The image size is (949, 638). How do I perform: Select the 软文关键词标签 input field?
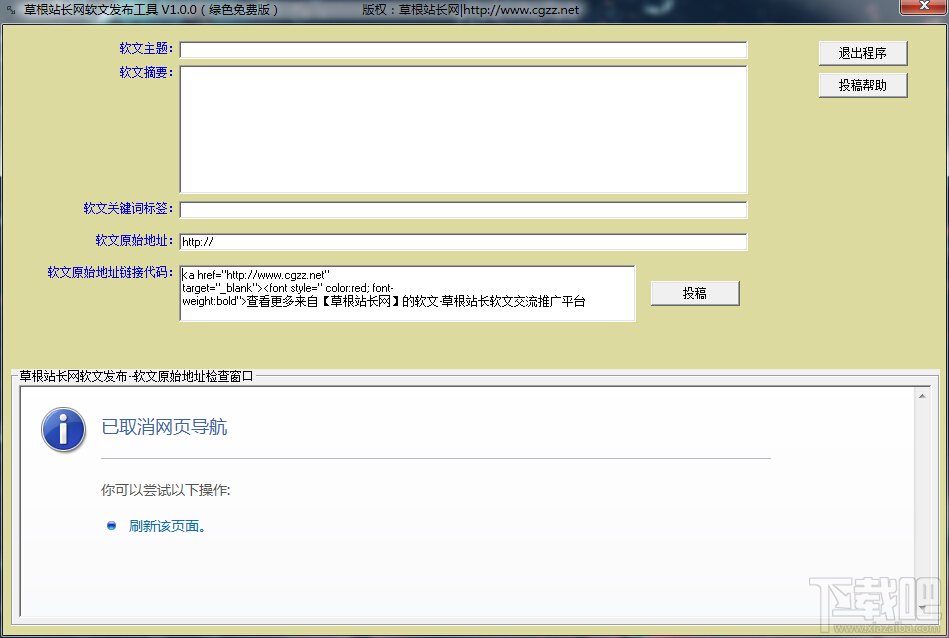coord(464,210)
